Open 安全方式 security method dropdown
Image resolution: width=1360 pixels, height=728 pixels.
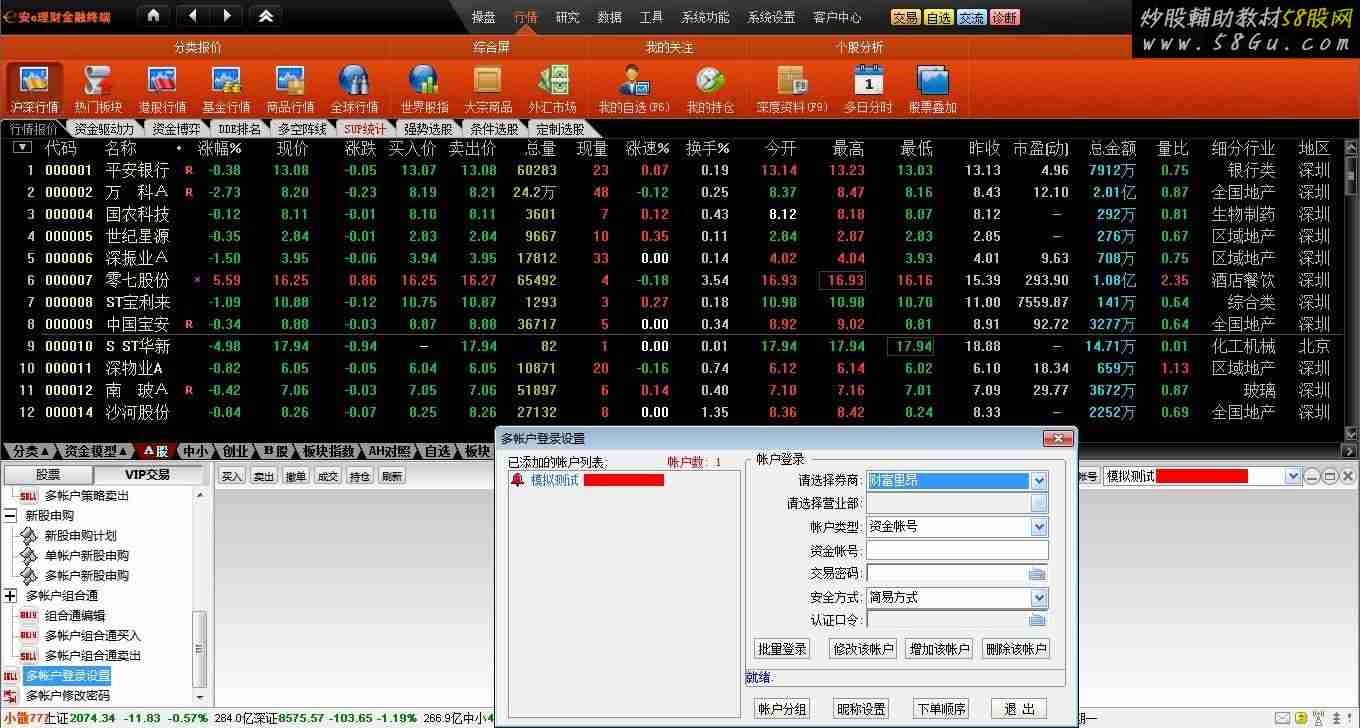click(1039, 598)
